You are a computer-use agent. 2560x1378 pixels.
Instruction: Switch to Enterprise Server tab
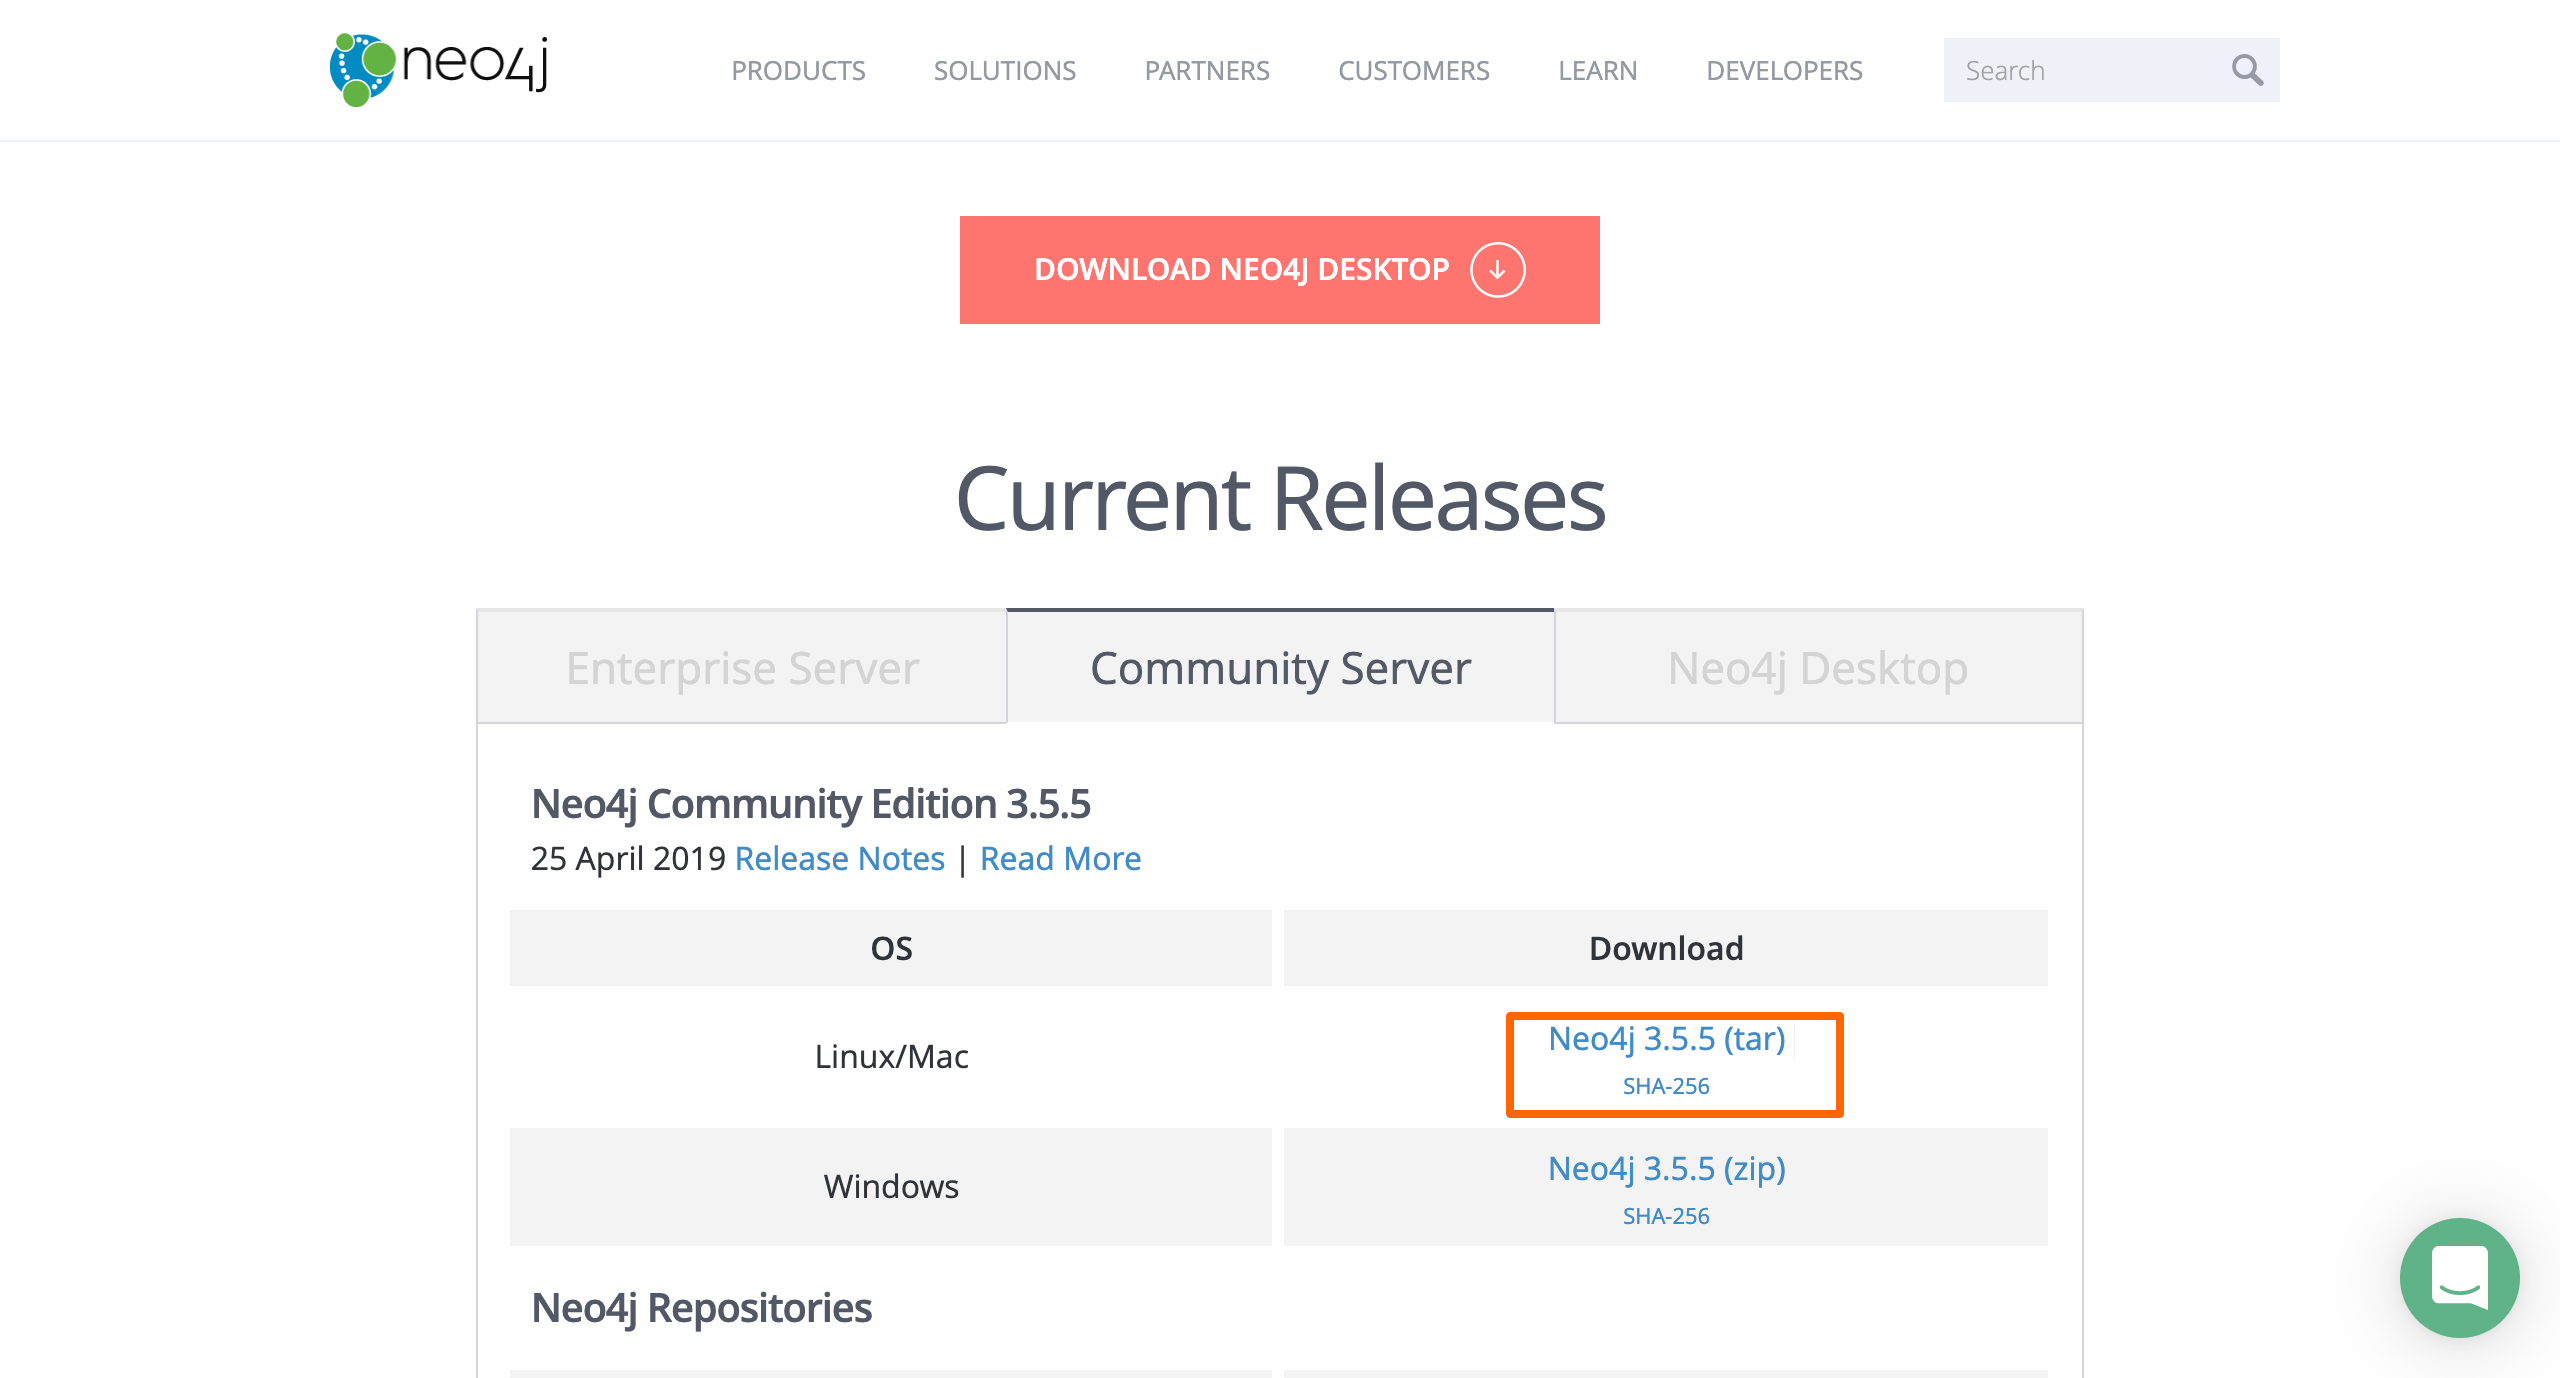click(x=742, y=668)
